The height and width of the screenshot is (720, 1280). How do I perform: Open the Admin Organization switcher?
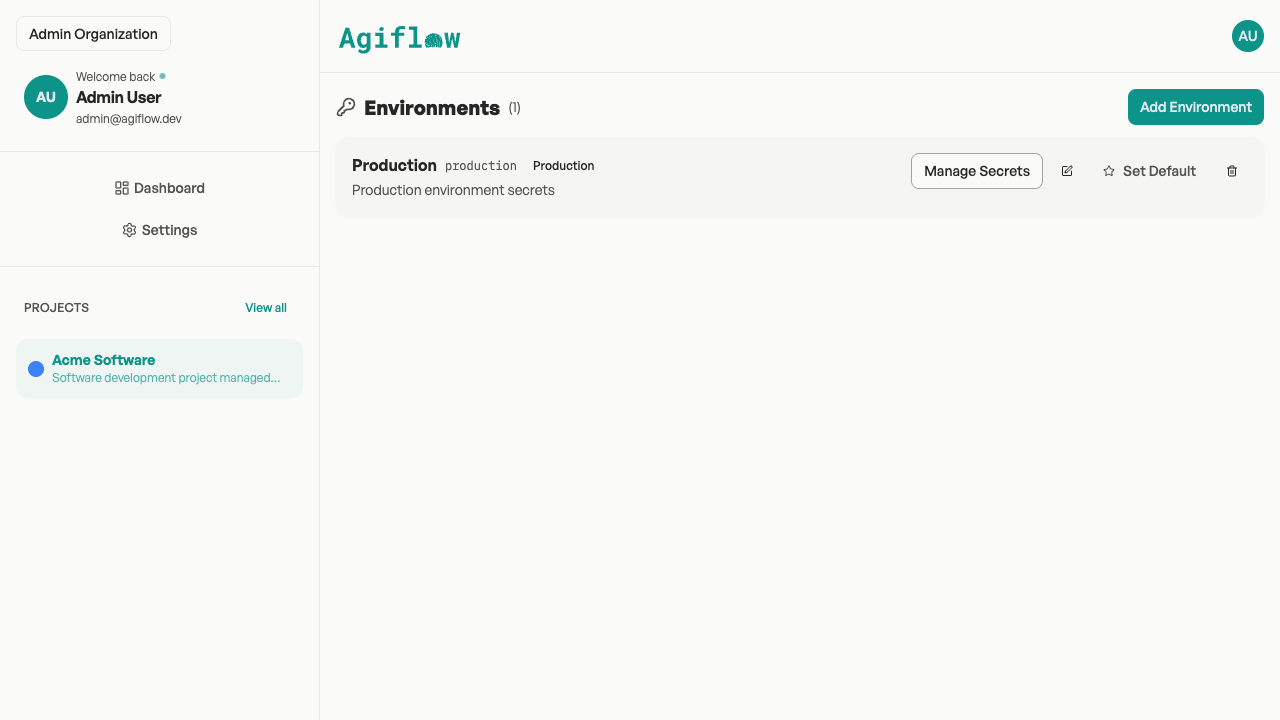click(x=93, y=34)
